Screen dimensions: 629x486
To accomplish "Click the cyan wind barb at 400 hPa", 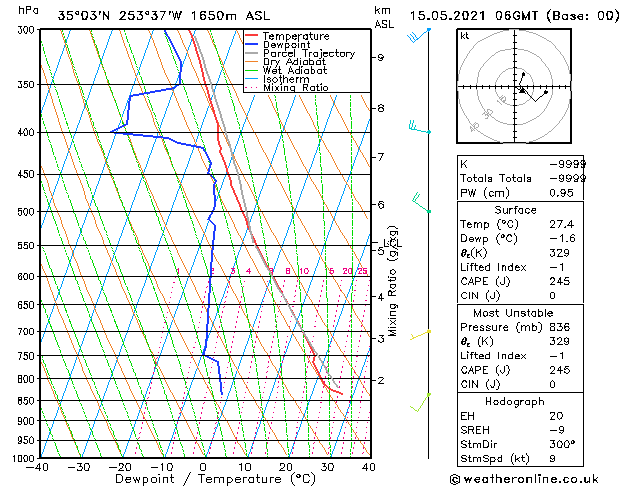I will (x=420, y=127).
